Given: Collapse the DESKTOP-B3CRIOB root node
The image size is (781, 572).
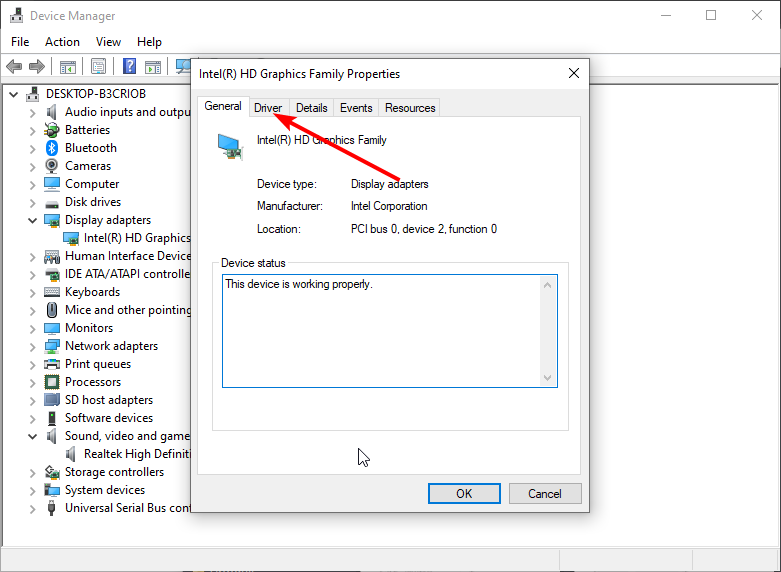Looking at the screenshot, I should (13, 94).
